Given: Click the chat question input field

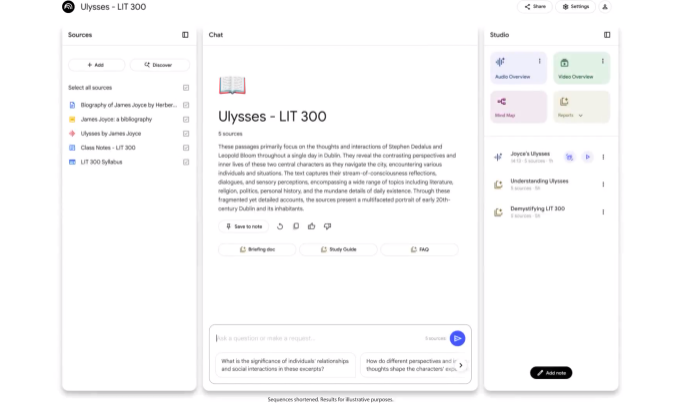Looking at the screenshot, I should point(319,338).
